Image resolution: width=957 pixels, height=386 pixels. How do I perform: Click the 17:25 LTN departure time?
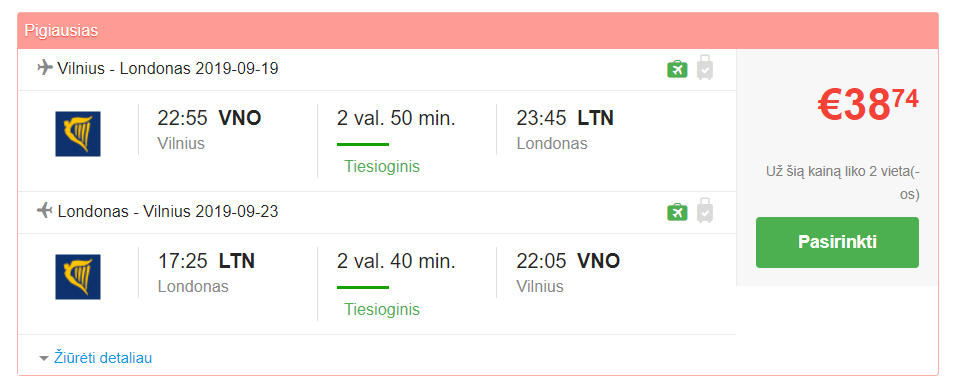point(206,261)
